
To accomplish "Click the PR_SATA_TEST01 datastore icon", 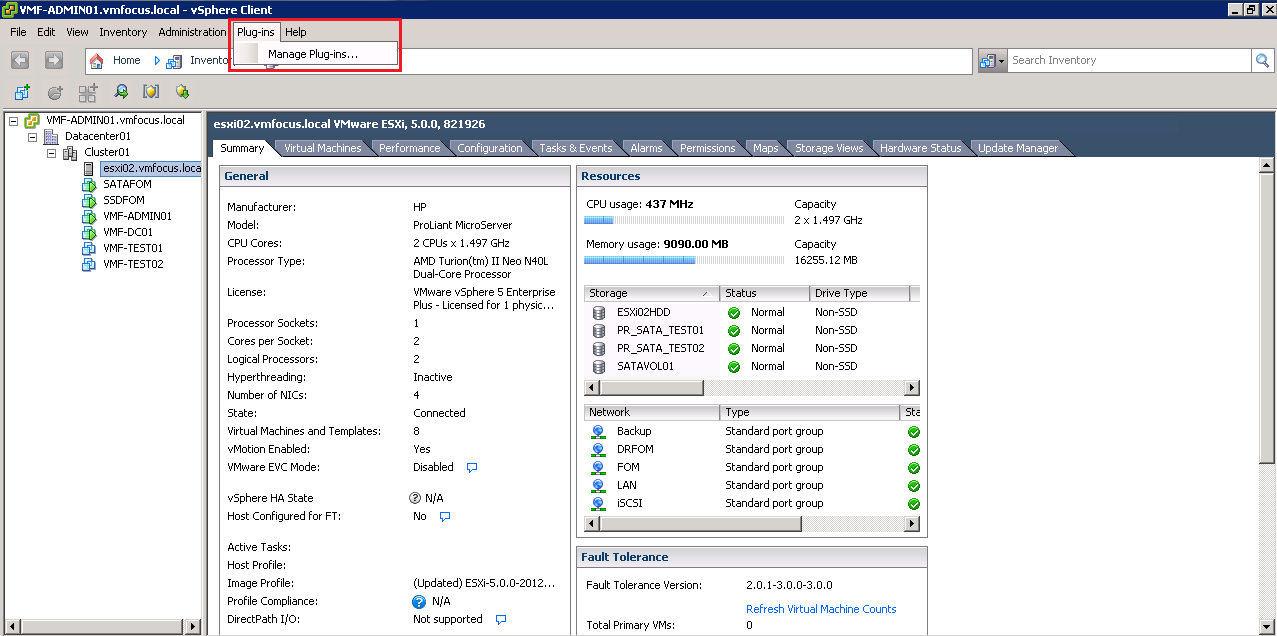I will (599, 330).
